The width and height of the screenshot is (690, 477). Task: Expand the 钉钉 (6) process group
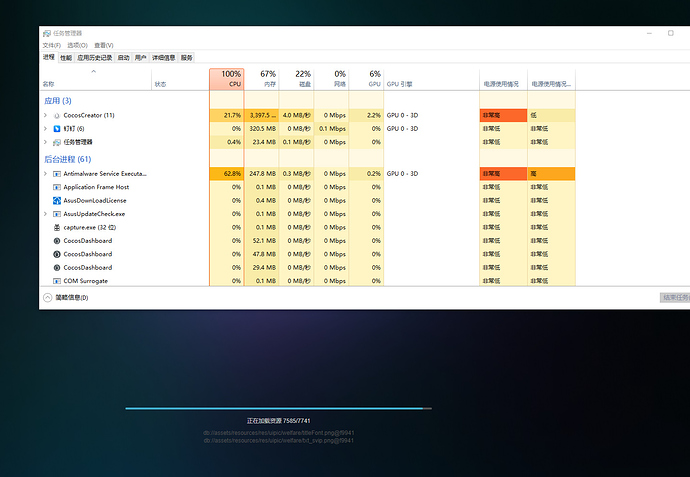45,128
